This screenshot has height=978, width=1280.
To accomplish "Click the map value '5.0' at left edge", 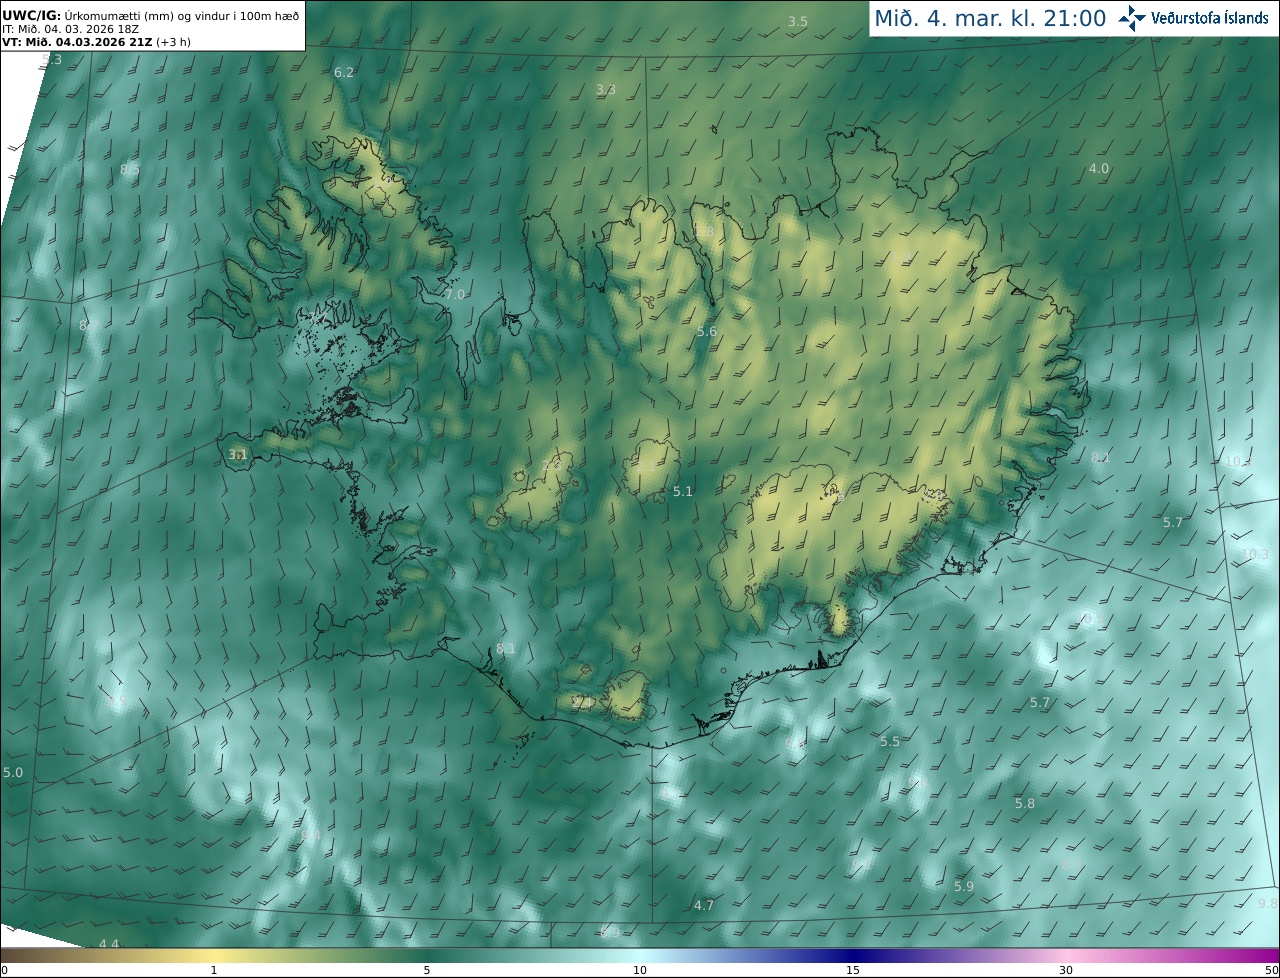I will click(x=12, y=773).
